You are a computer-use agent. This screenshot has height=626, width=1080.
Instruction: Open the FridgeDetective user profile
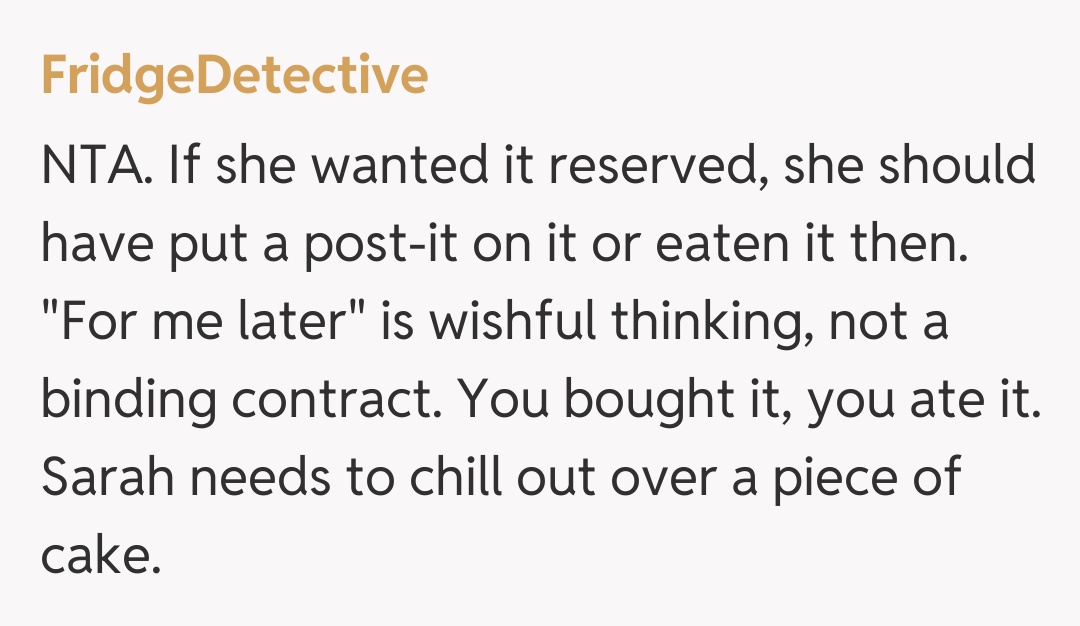(x=234, y=76)
